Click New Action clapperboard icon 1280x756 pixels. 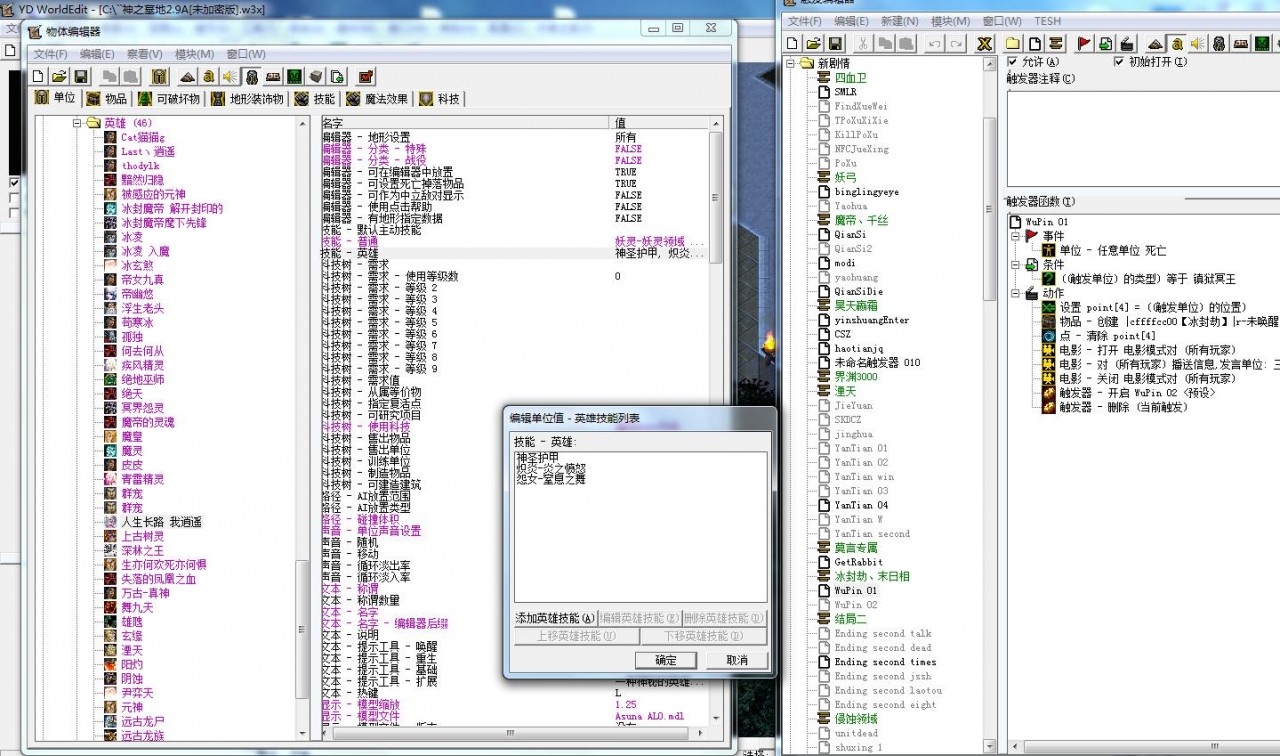coord(1127,44)
